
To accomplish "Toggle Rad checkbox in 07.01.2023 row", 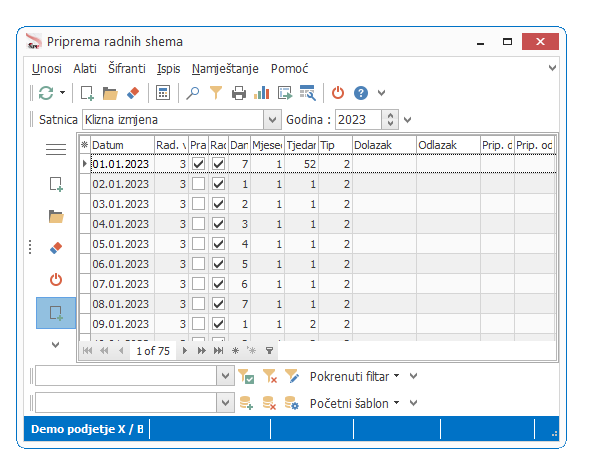I will tap(219, 283).
